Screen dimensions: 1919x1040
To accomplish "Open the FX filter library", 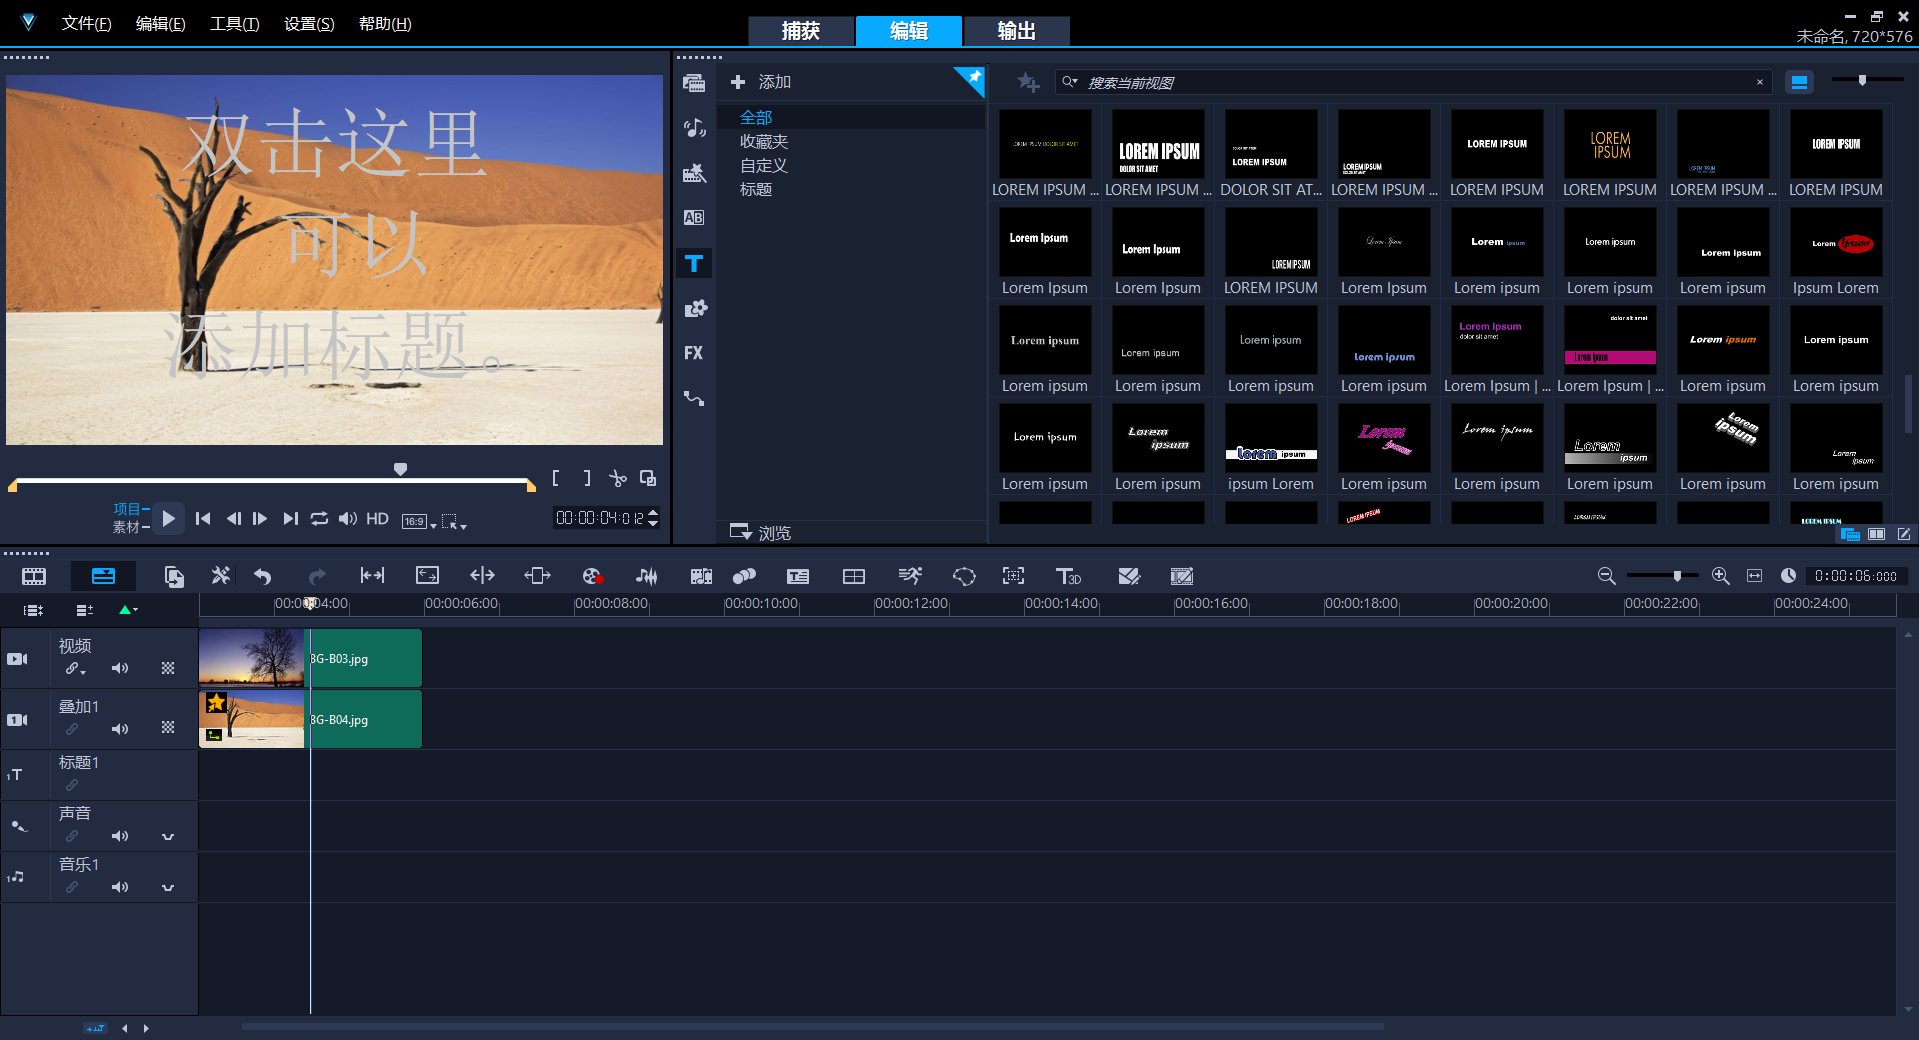I will (x=694, y=353).
